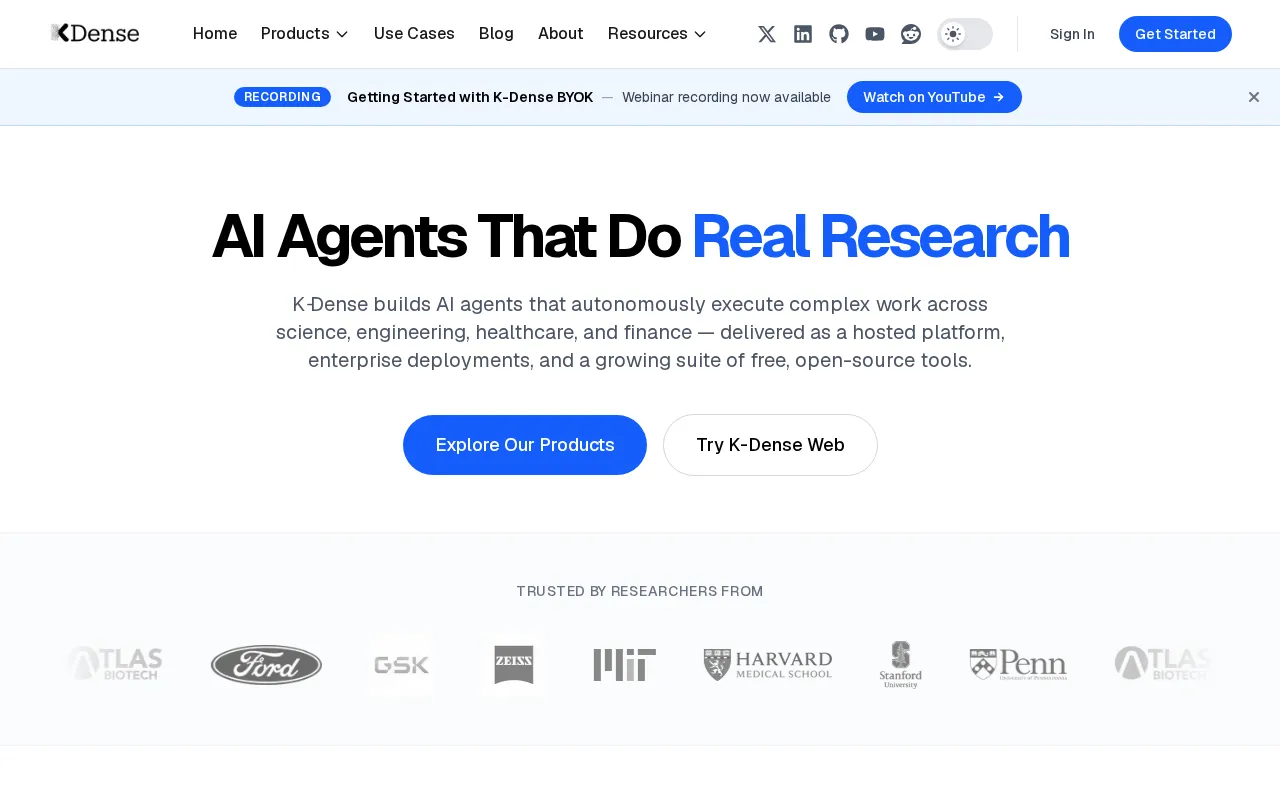Open the Use Cases page

[x=414, y=34]
